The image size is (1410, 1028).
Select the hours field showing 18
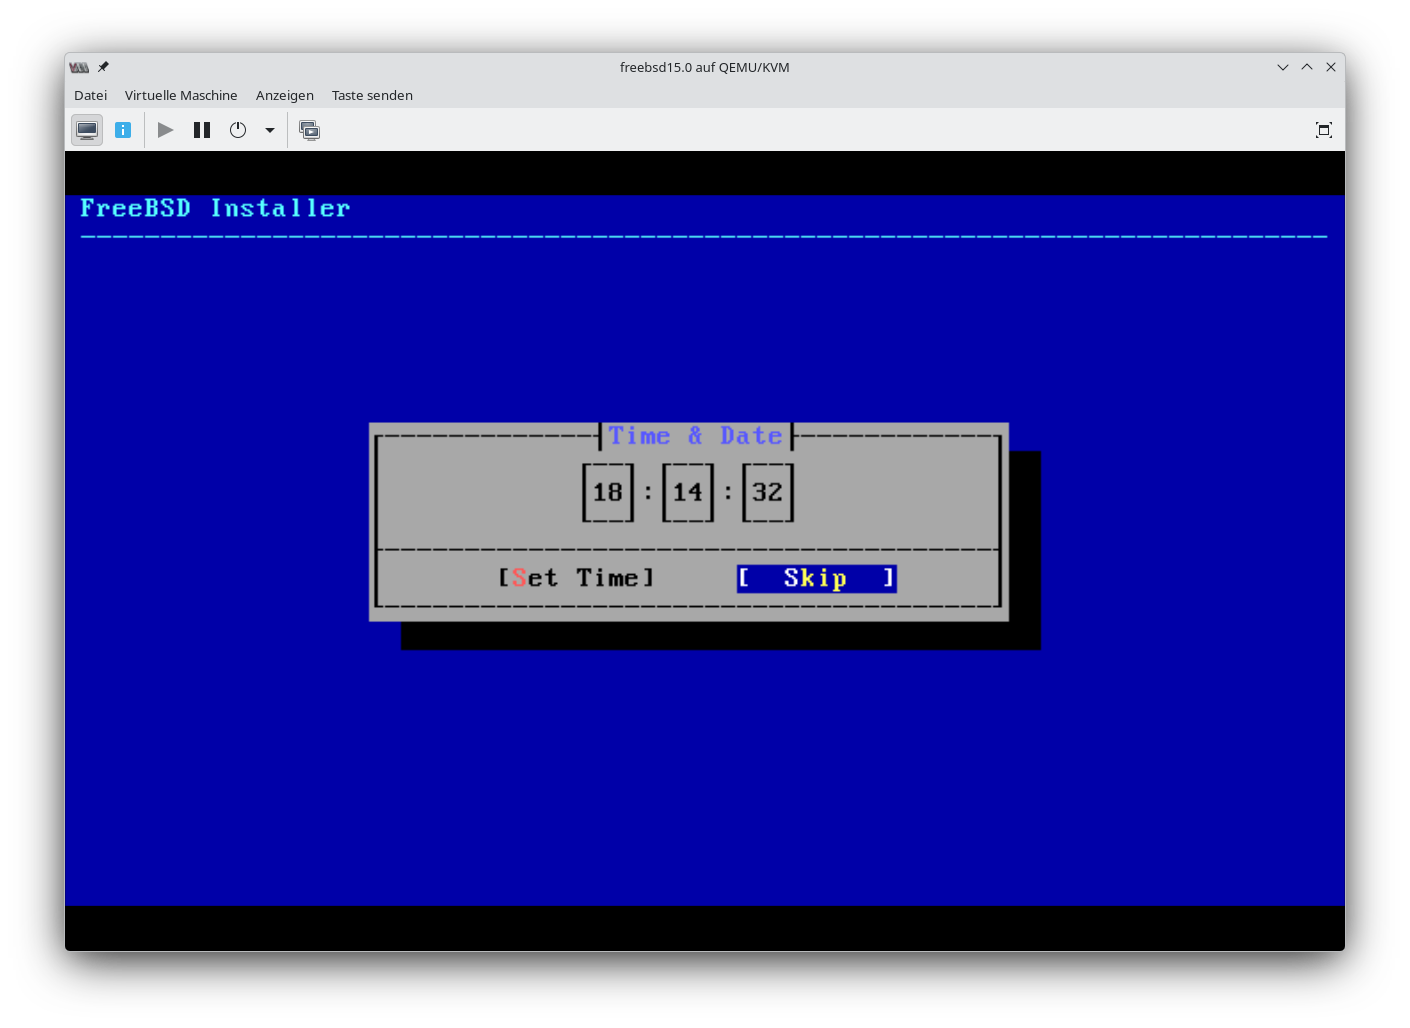[x=608, y=492]
